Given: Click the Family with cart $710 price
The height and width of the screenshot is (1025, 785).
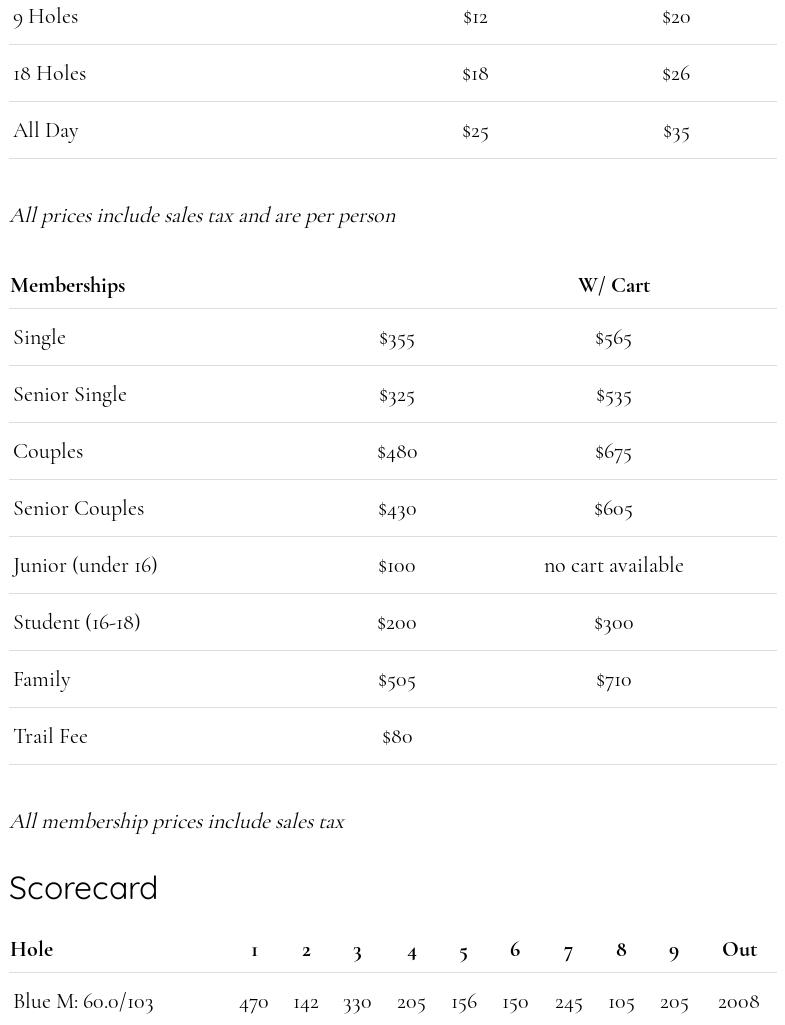Looking at the screenshot, I should pyautogui.click(x=613, y=680).
